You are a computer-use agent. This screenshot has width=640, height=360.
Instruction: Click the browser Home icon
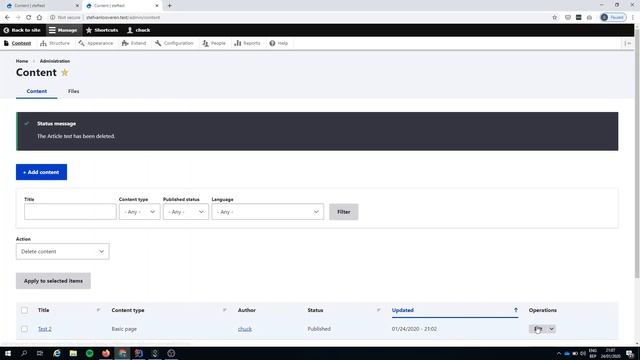39,18
